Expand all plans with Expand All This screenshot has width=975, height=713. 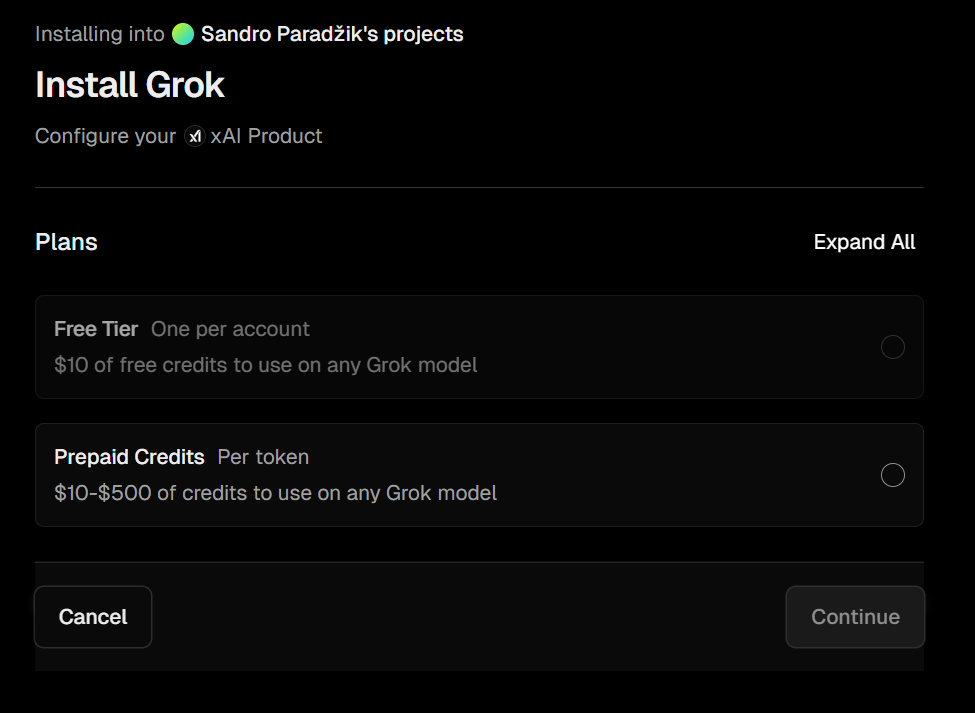[864, 242]
